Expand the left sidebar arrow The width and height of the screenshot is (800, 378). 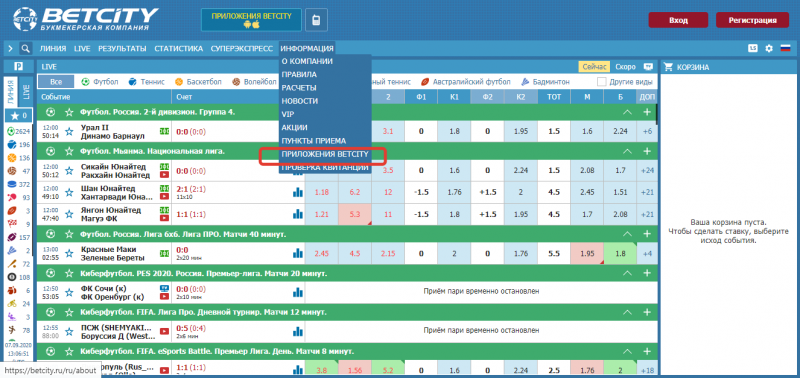pos(10,48)
